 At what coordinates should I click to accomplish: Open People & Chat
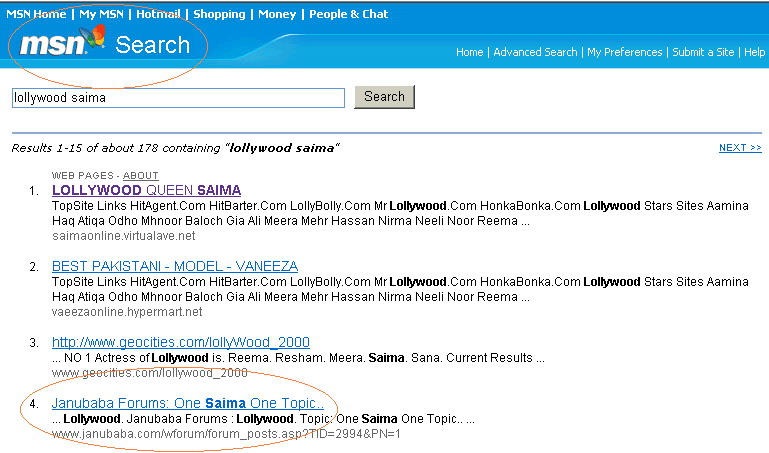[x=348, y=14]
